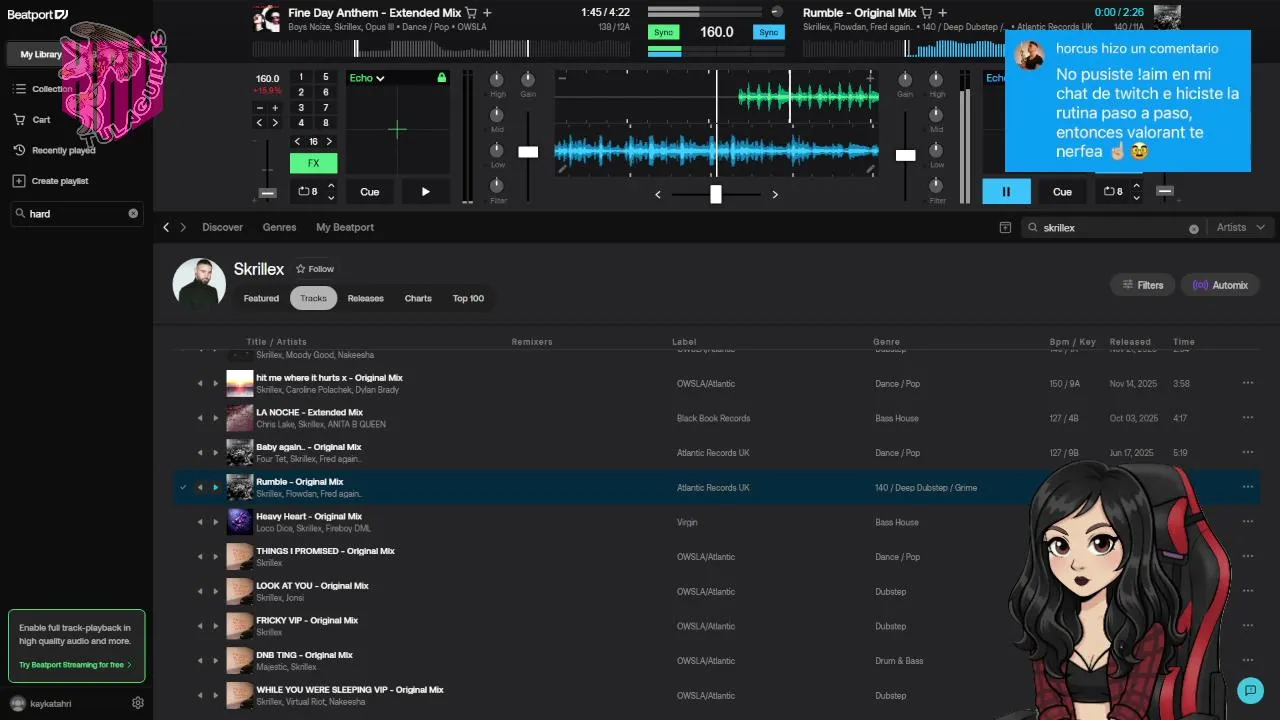Click the left deck Filter knob
Image resolution: width=1280 pixels, height=720 pixels.
point(497,185)
